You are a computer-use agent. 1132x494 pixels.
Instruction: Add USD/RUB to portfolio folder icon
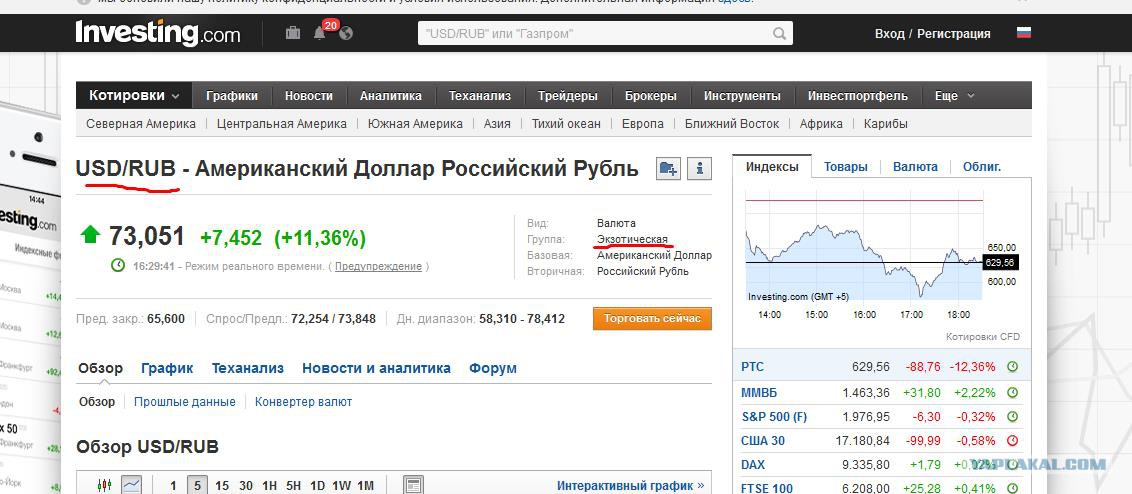click(x=669, y=169)
